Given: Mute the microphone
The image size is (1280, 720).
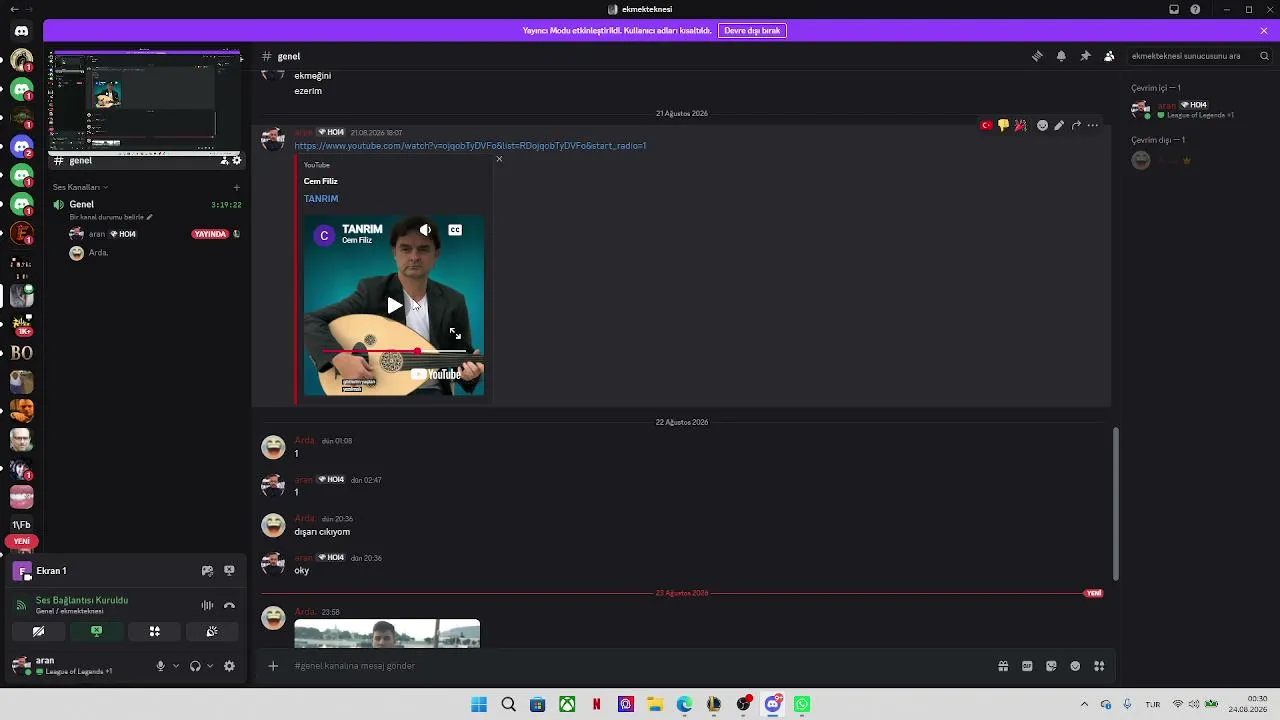Looking at the screenshot, I should click(x=160, y=666).
